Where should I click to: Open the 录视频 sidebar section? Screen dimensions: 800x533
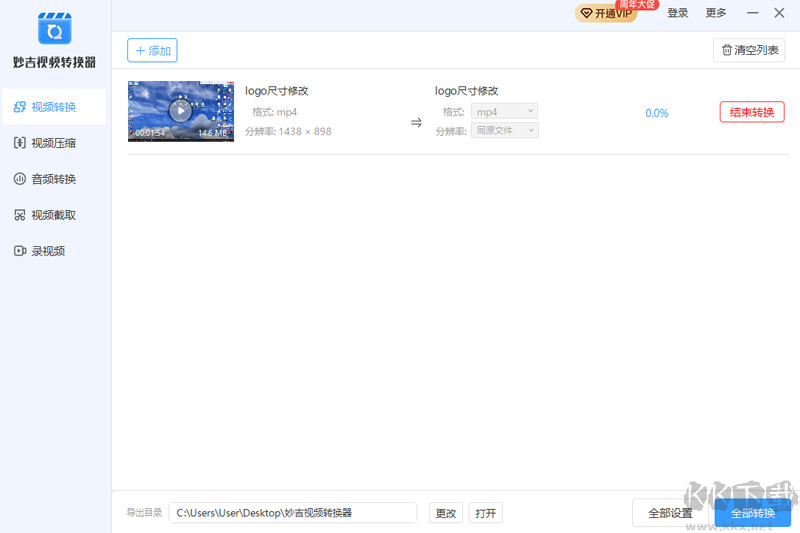click(54, 251)
